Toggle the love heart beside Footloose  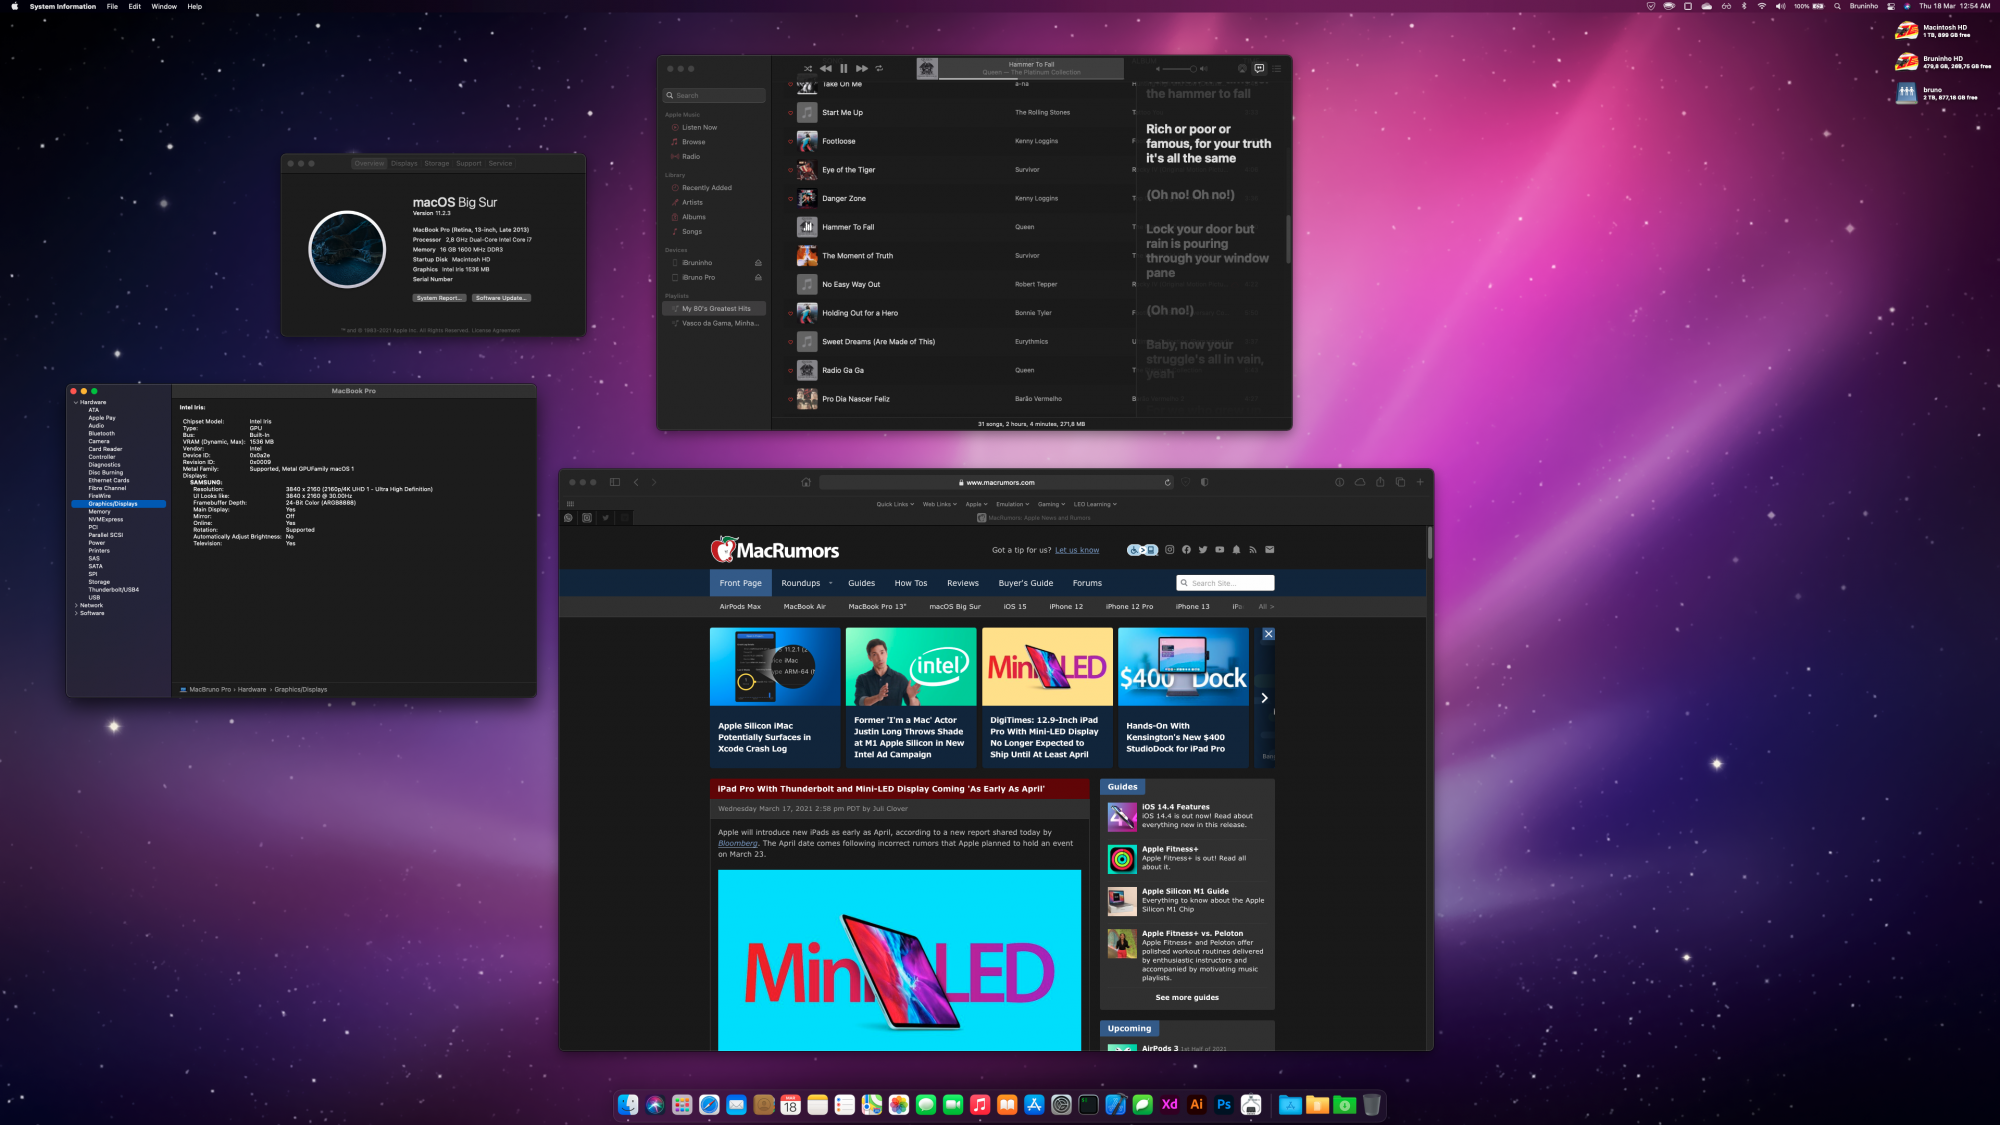pyautogui.click(x=790, y=142)
